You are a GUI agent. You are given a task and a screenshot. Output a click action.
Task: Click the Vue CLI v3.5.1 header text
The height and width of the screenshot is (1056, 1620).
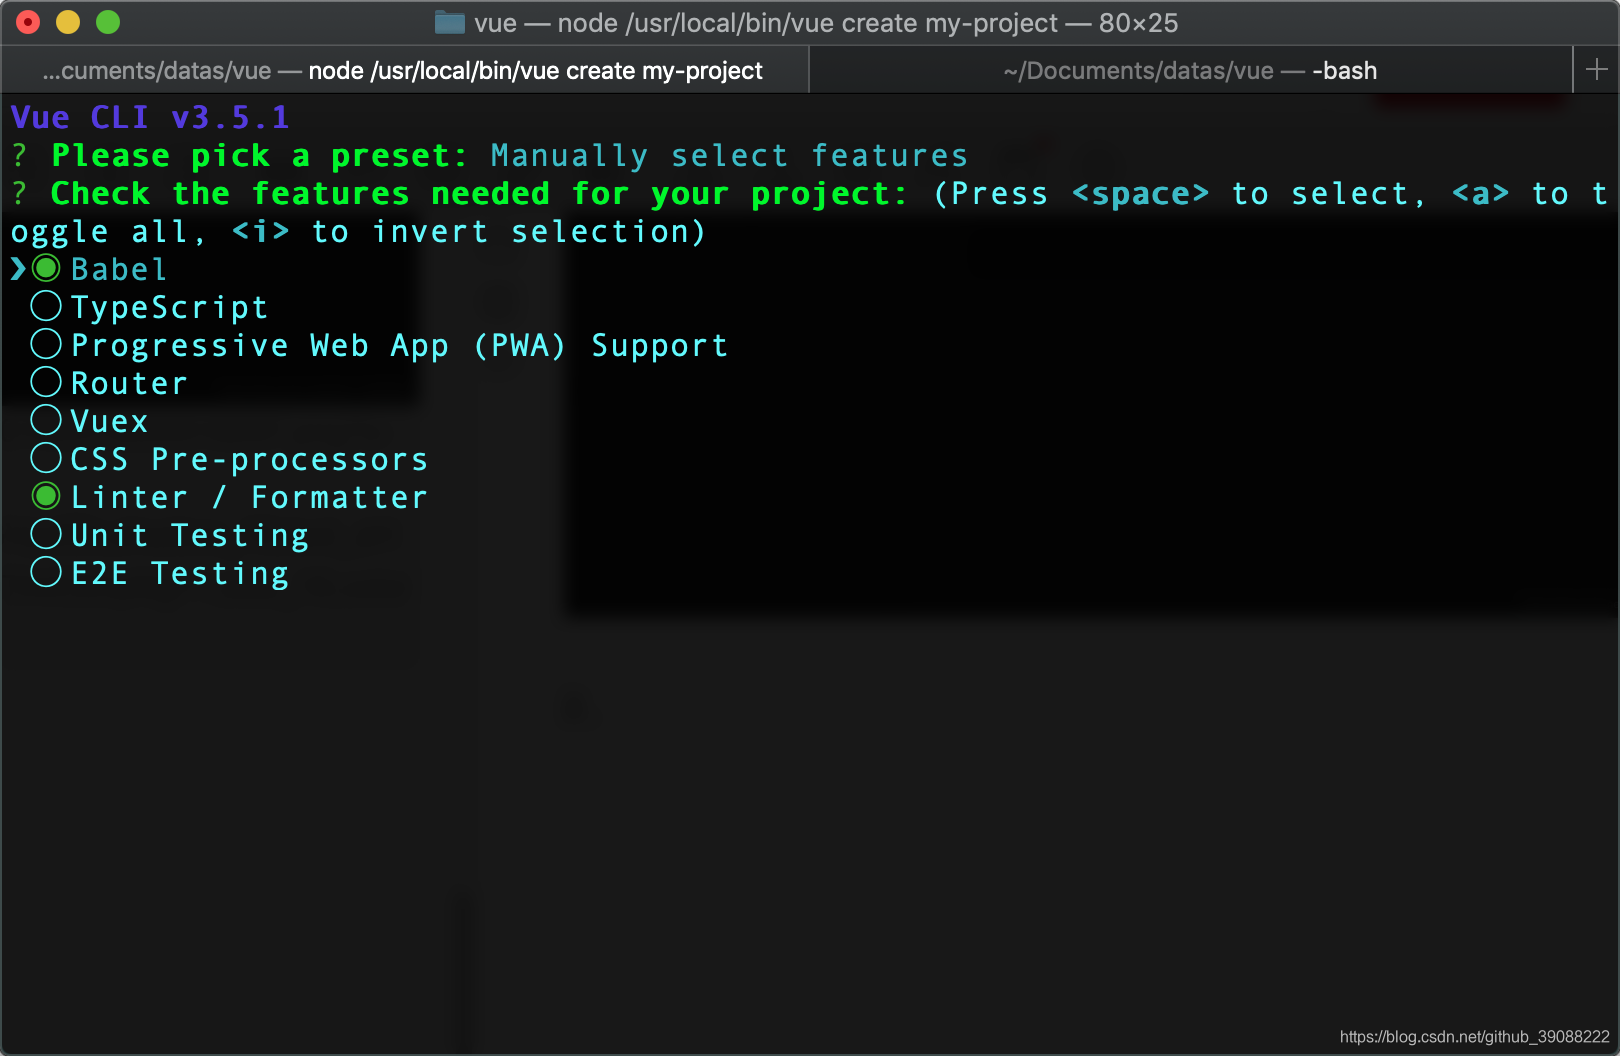coord(150,118)
